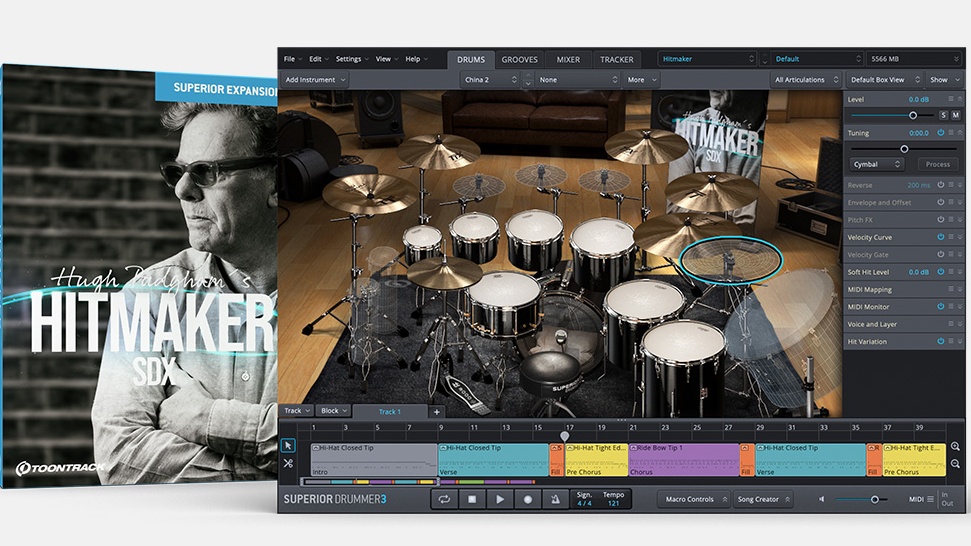Open the Voice and Layer menu icon

(x=951, y=324)
